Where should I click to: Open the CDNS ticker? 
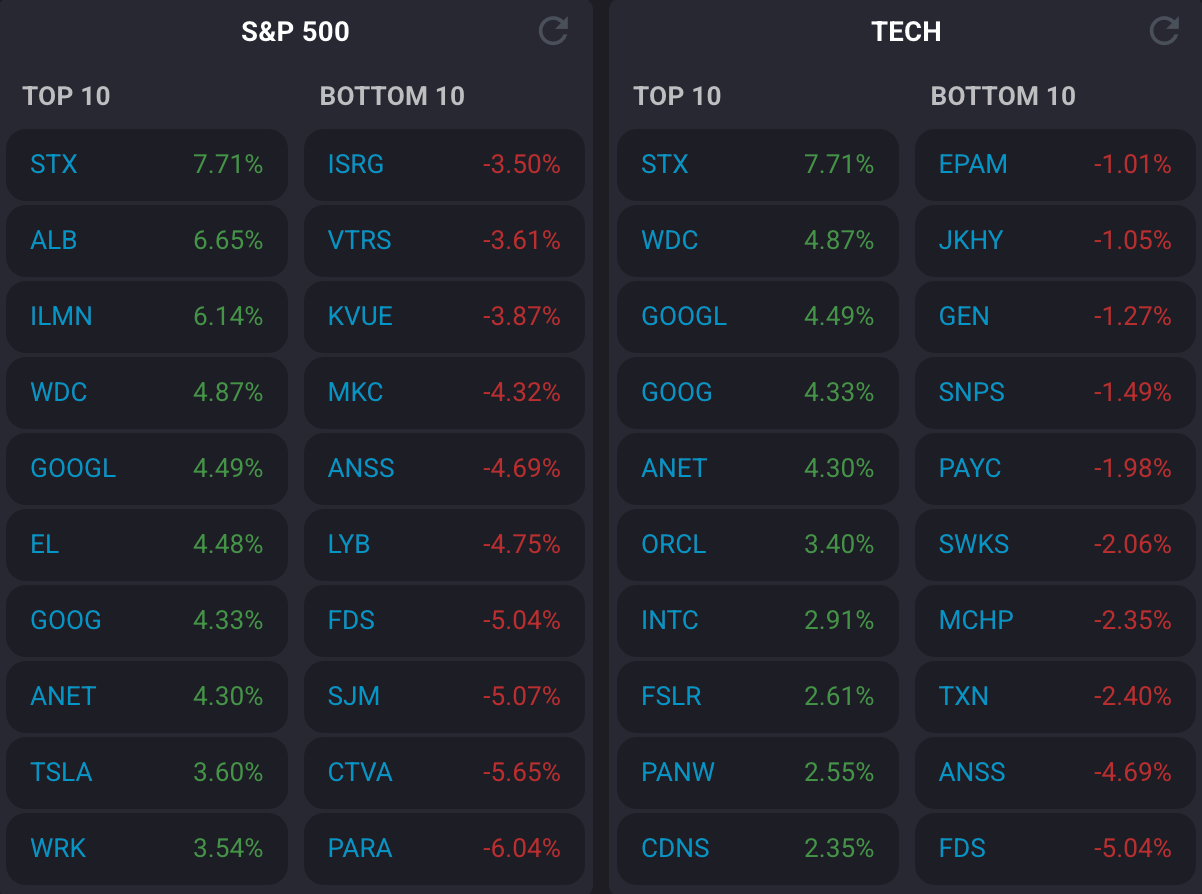coord(675,848)
